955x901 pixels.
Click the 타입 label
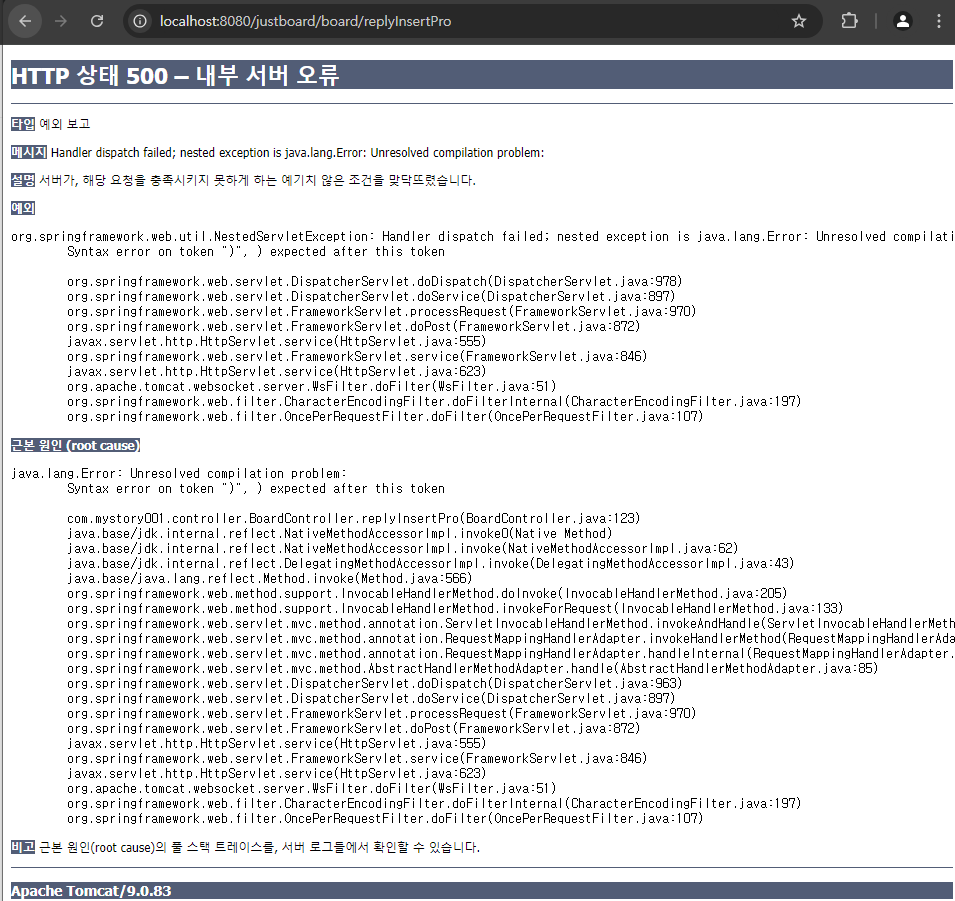(x=23, y=124)
